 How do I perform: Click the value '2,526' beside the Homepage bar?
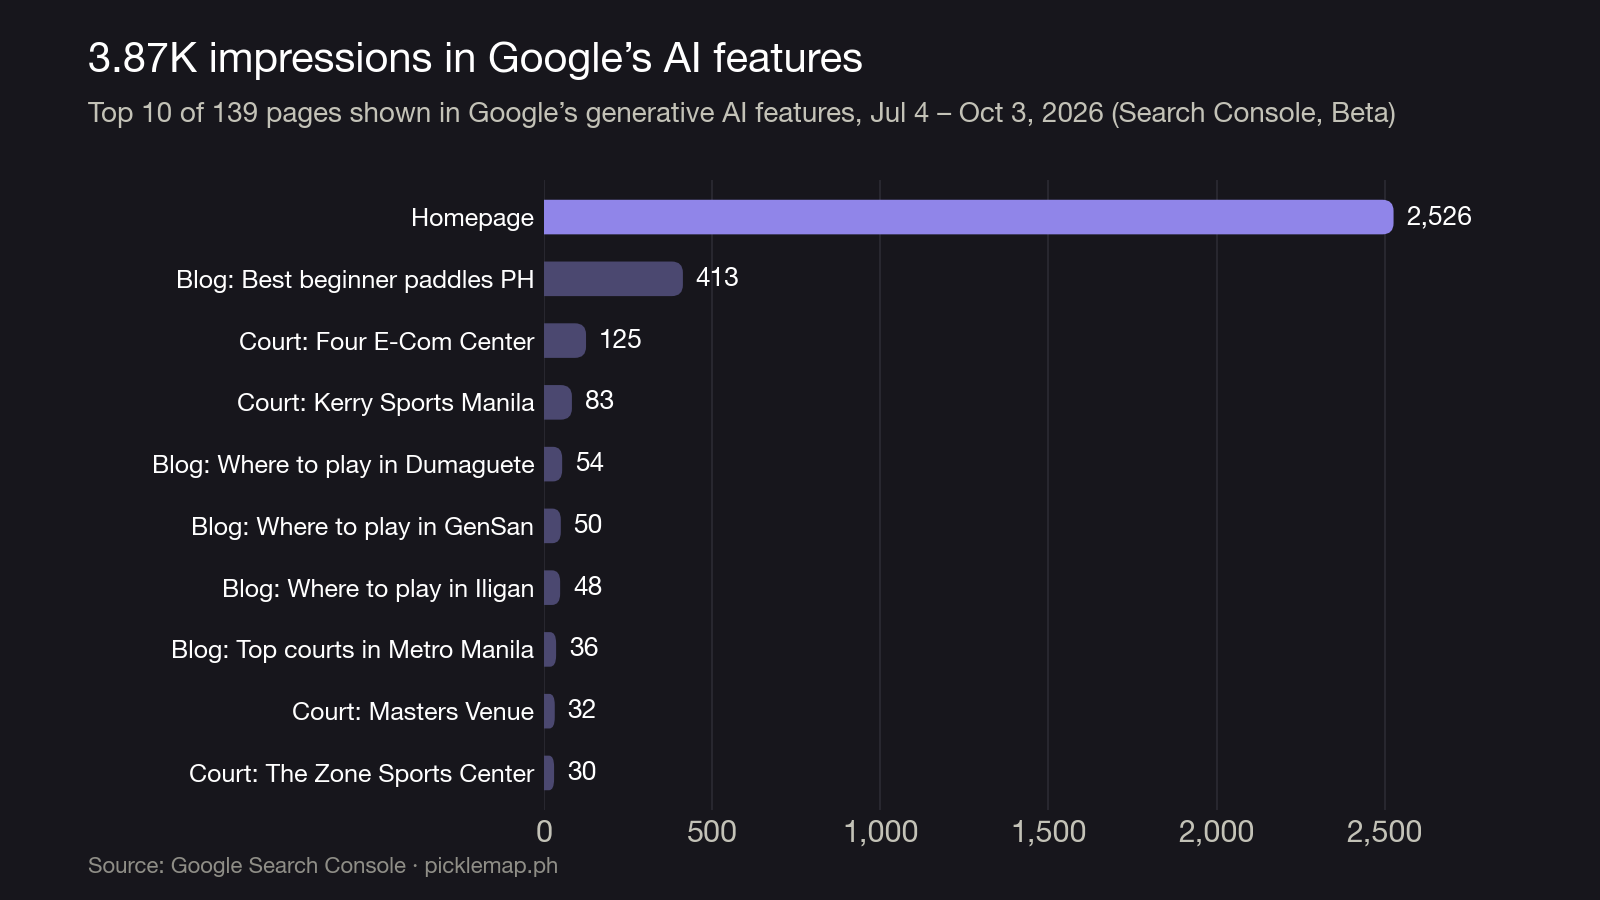point(1439,216)
